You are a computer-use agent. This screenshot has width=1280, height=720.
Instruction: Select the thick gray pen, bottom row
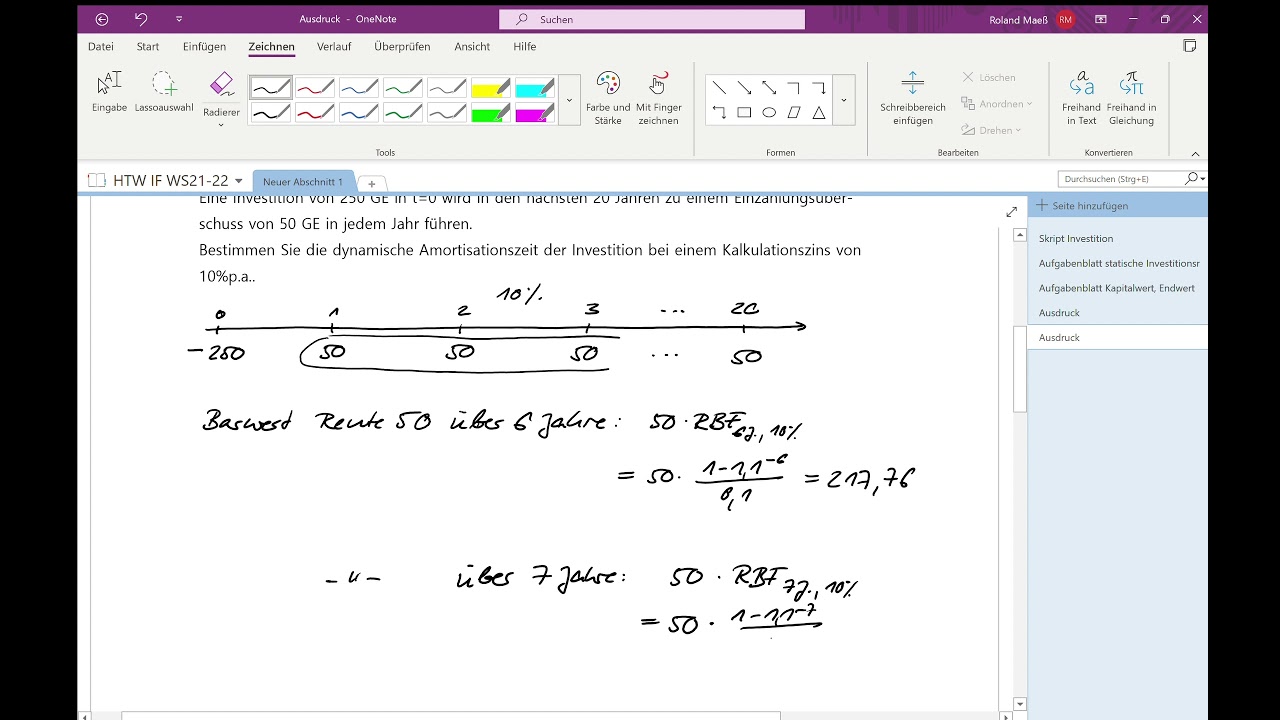tap(446, 112)
